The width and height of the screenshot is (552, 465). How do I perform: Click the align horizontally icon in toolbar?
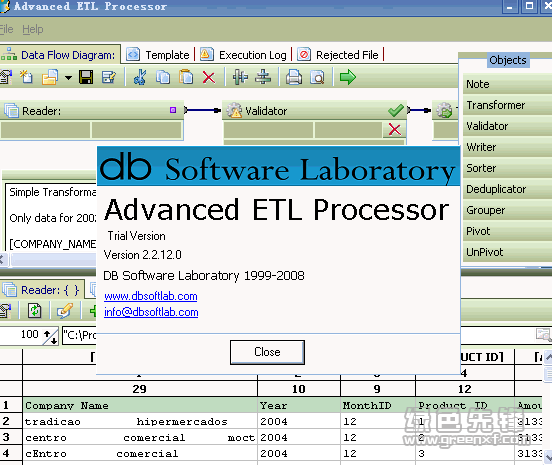click(x=263, y=77)
